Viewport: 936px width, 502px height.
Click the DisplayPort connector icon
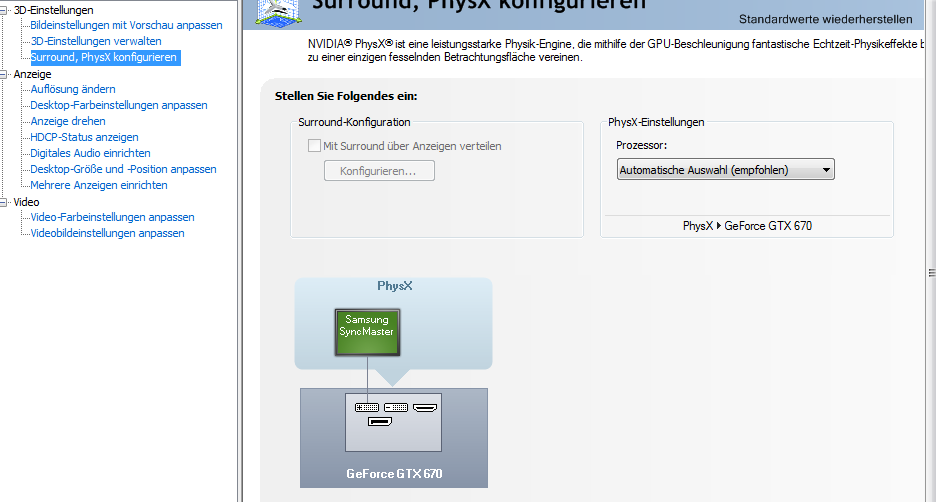(380, 421)
